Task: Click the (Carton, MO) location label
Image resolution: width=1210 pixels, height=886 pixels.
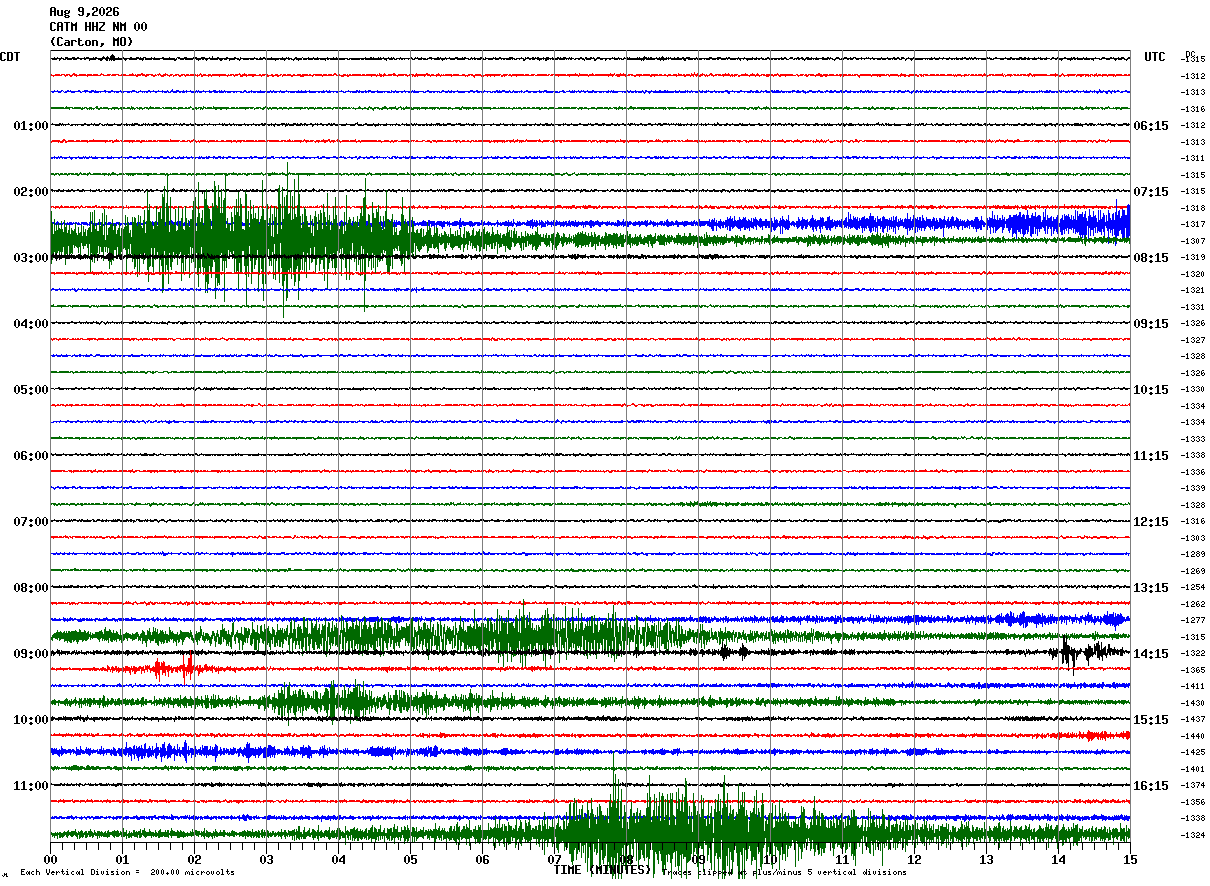Action: point(91,42)
